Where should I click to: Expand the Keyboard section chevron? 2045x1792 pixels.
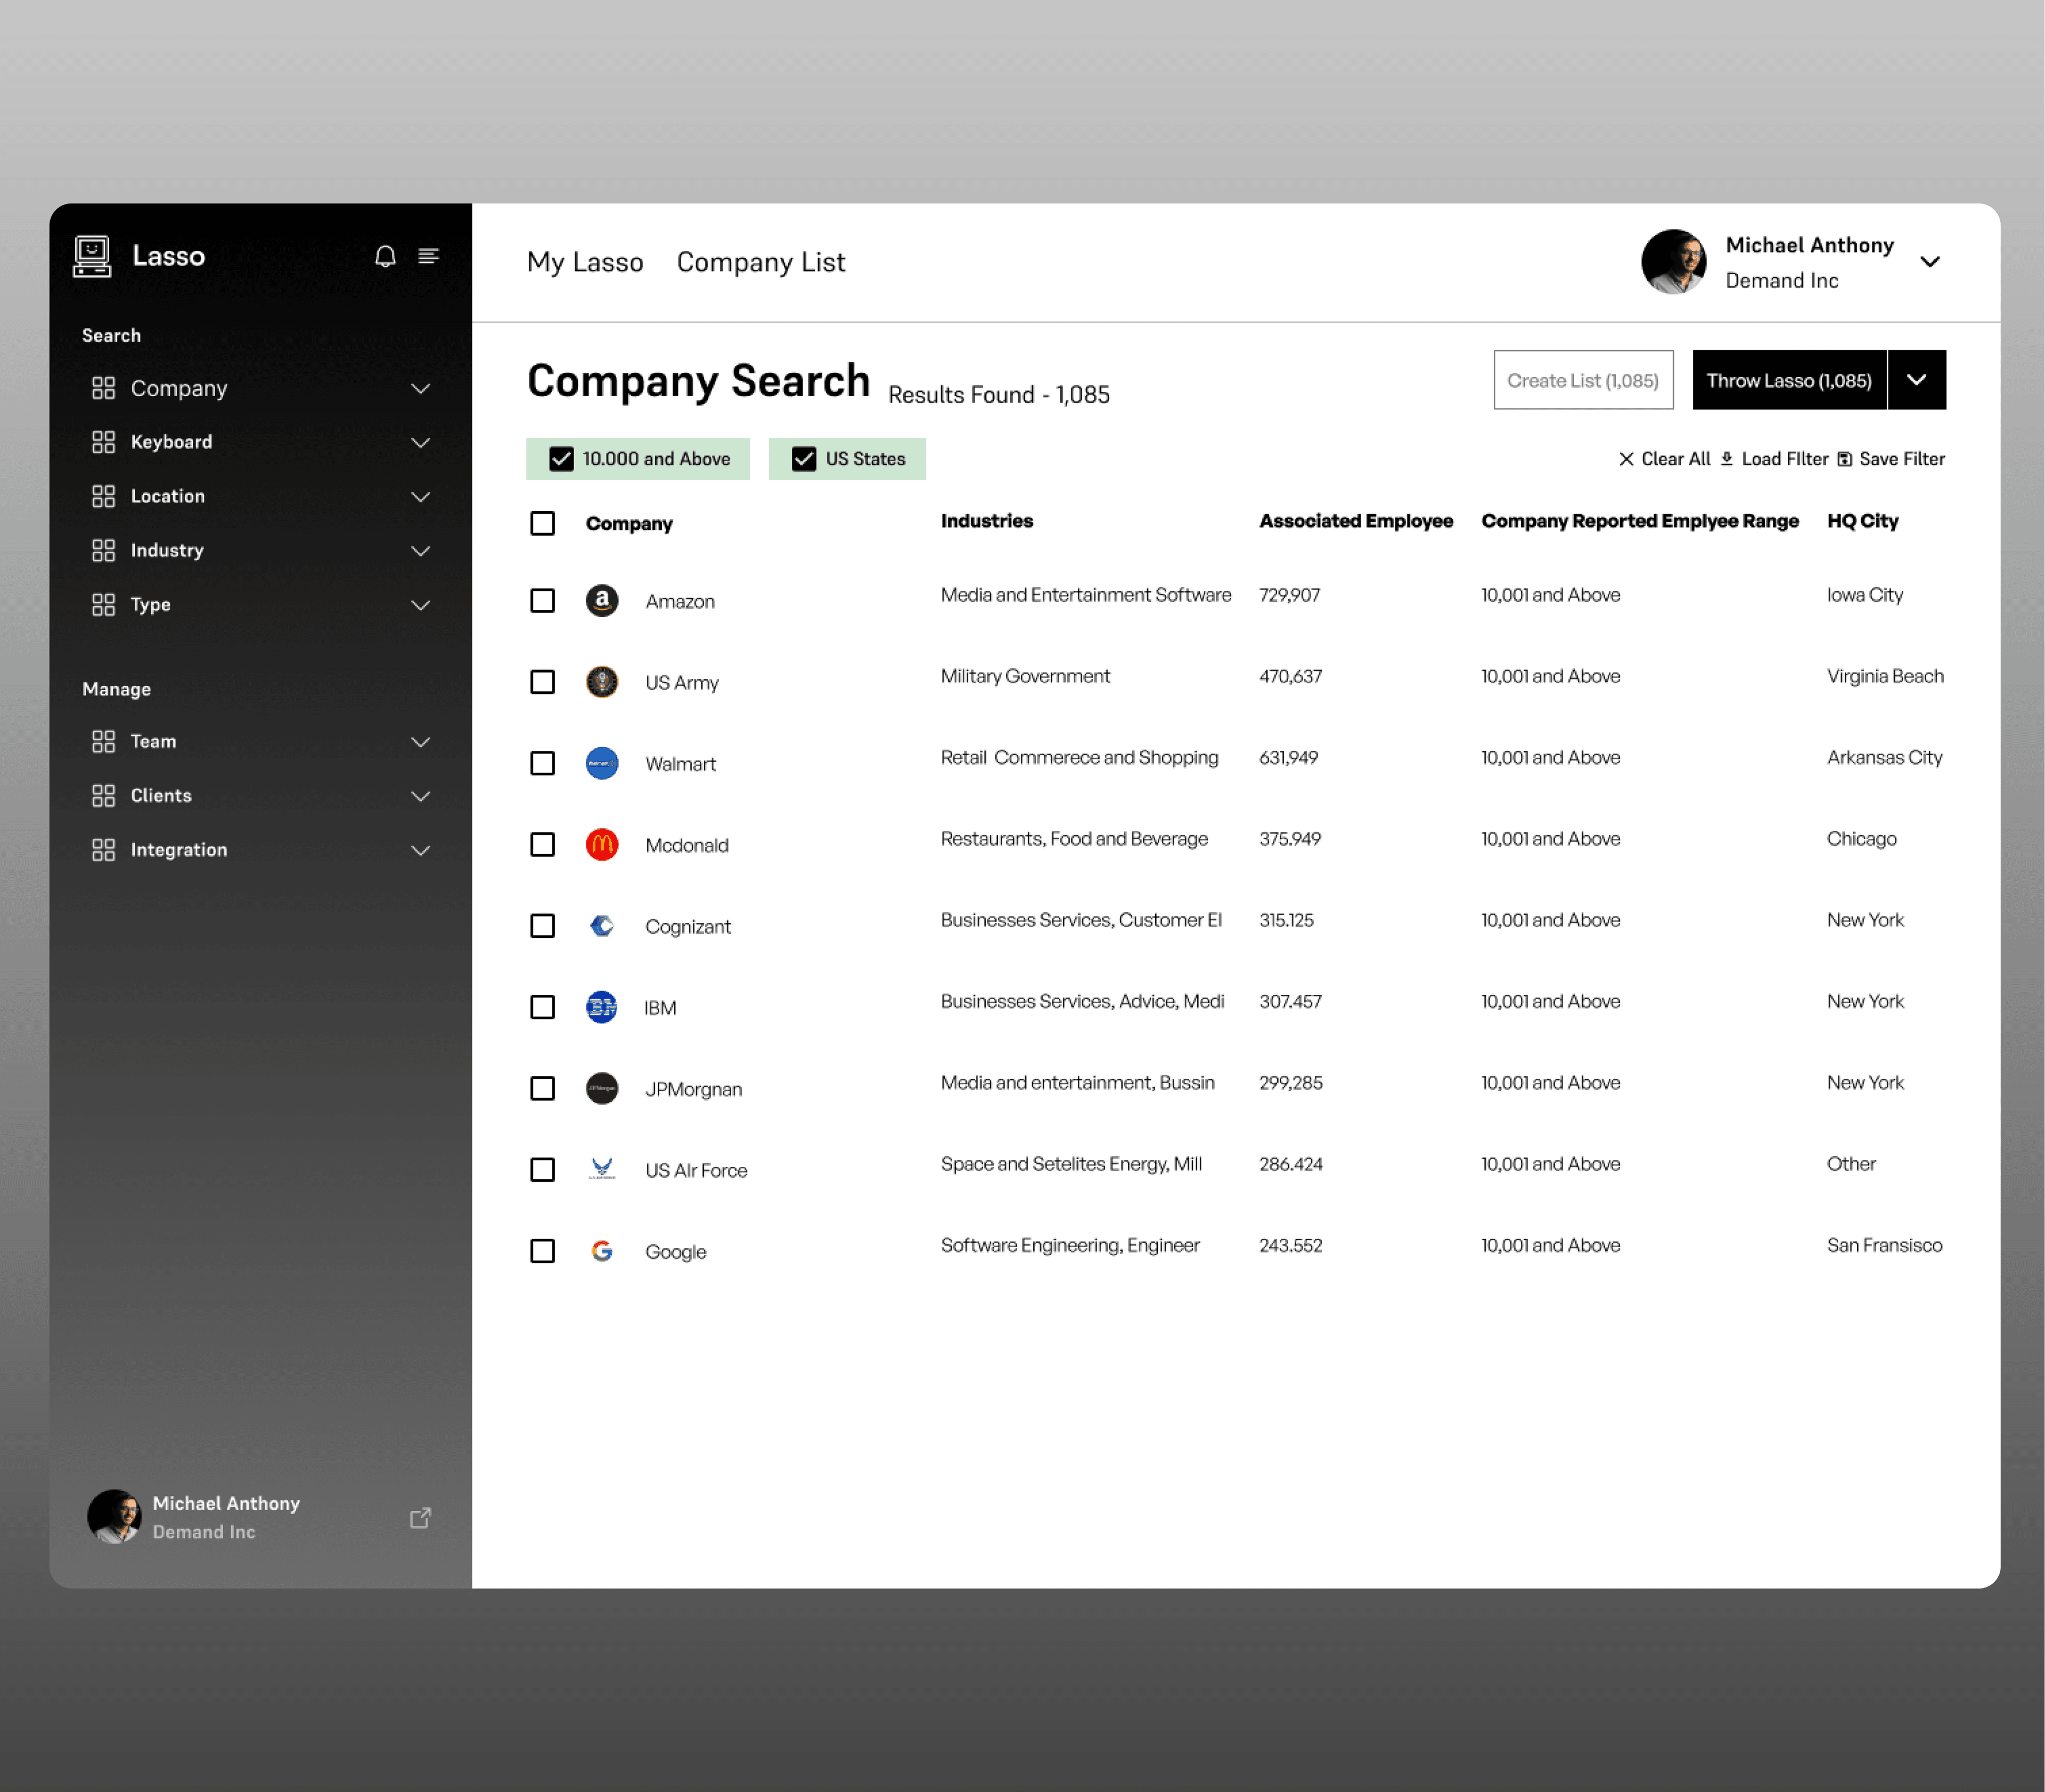[x=420, y=442]
